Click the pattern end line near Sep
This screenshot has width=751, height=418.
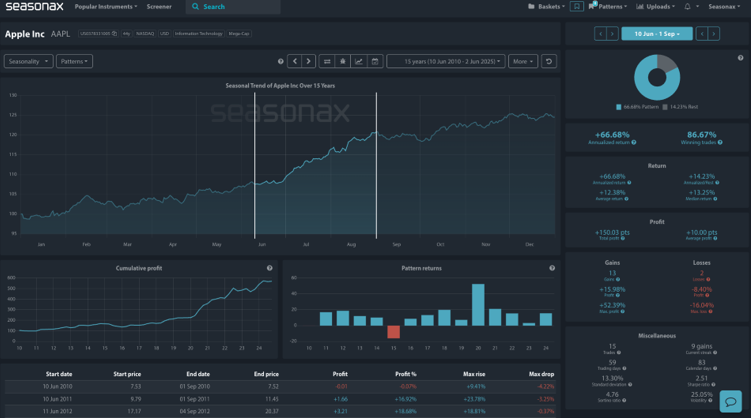tap(376, 165)
